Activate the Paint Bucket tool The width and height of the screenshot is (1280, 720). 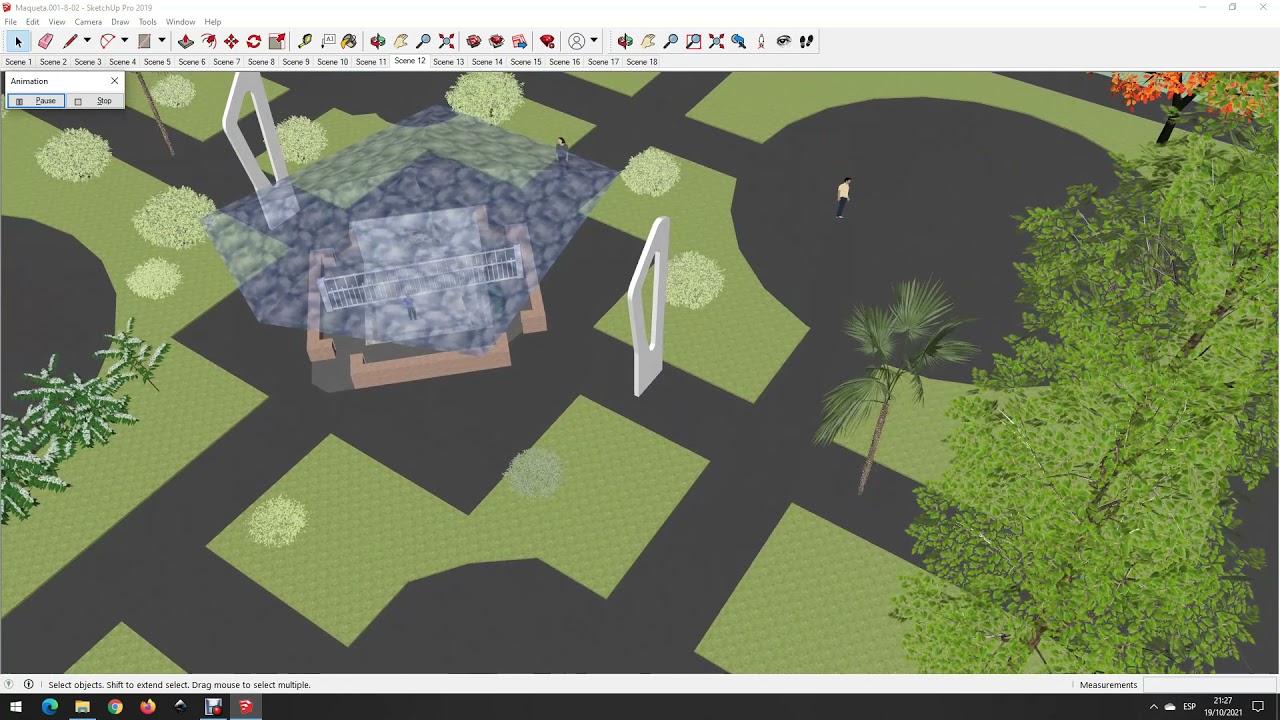[x=349, y=41]
